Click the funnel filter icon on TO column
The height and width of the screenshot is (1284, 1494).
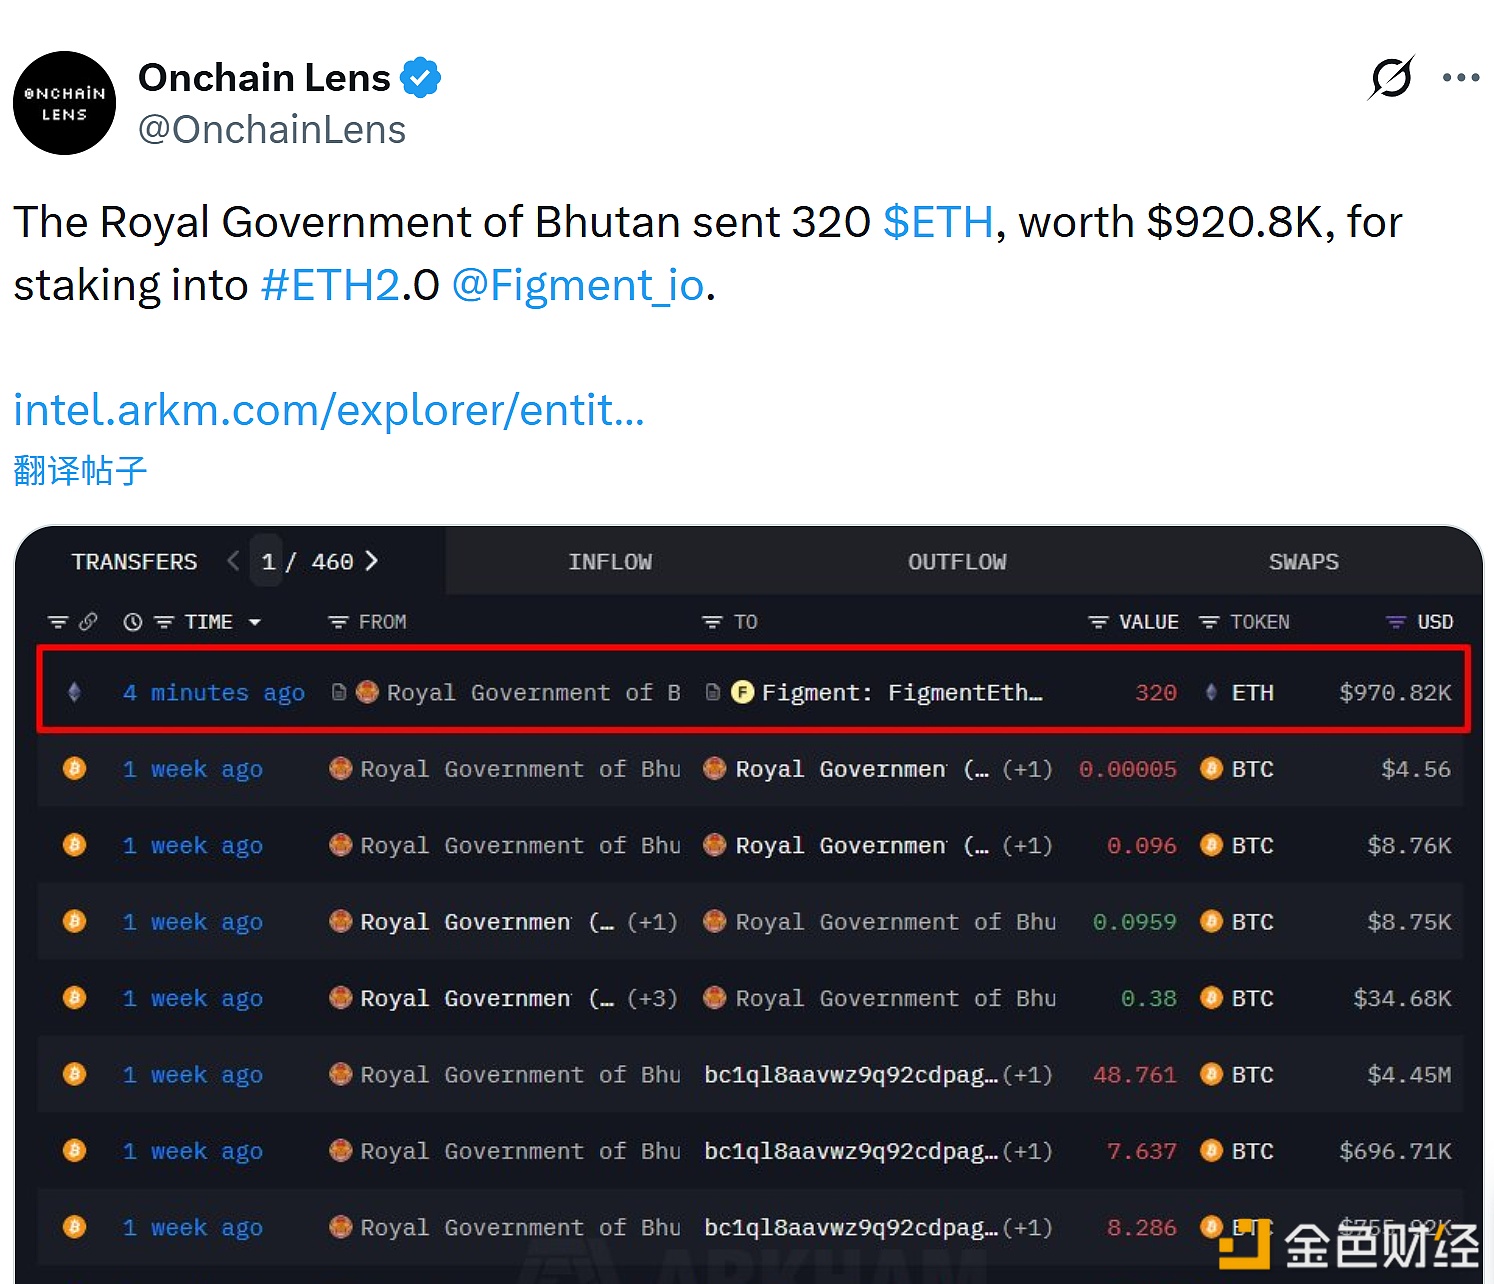pyautogui.click(x=710, y=621)
